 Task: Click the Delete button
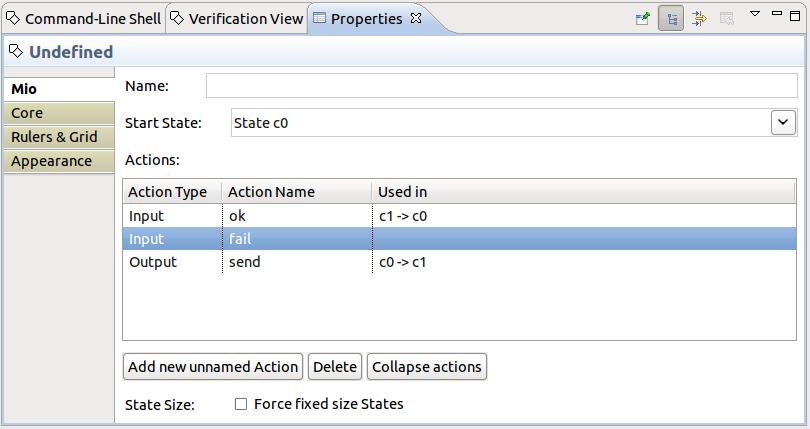click(334, 367)
